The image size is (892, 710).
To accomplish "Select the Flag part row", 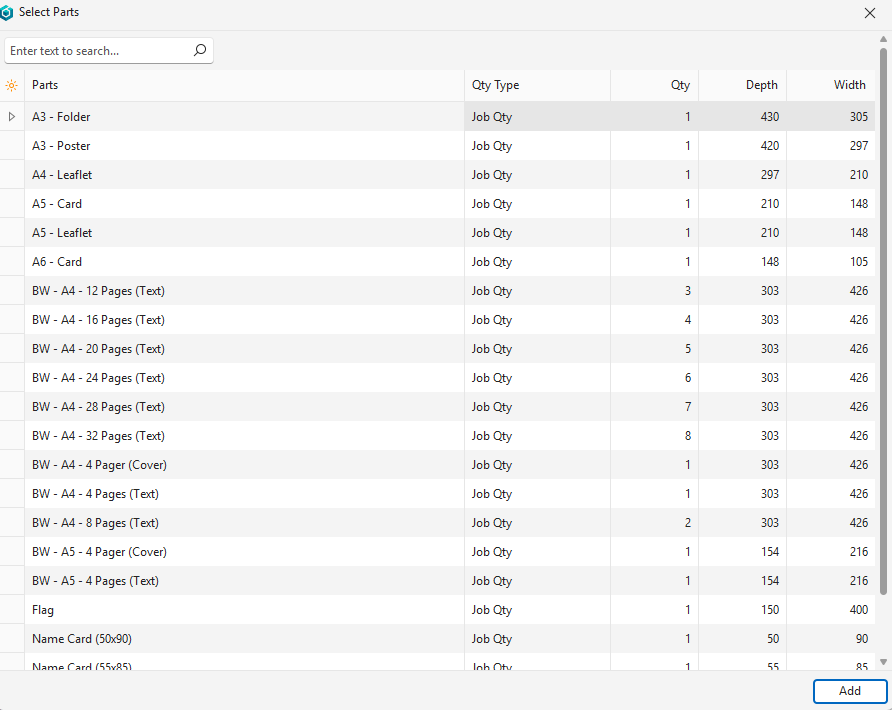I will pyautogui.click(x=244, y=610).
